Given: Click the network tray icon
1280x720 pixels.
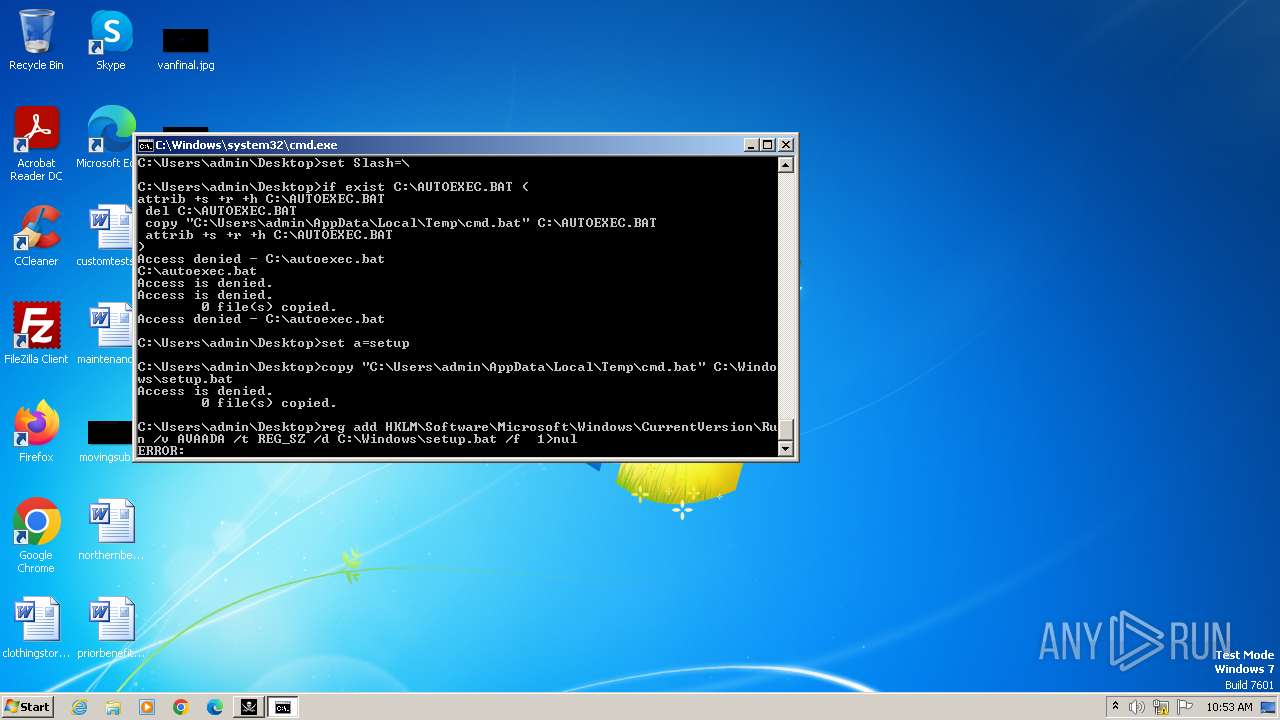Looking at the screenshot, I should click(x=1161, y=707).
